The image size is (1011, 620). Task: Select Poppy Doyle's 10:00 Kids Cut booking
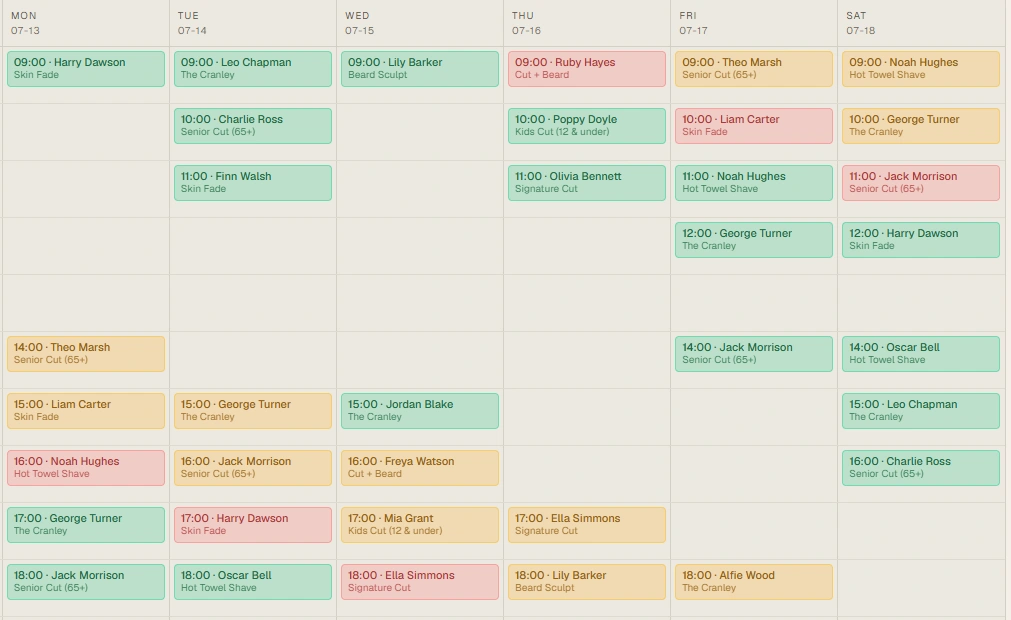[x=587, y=126]
